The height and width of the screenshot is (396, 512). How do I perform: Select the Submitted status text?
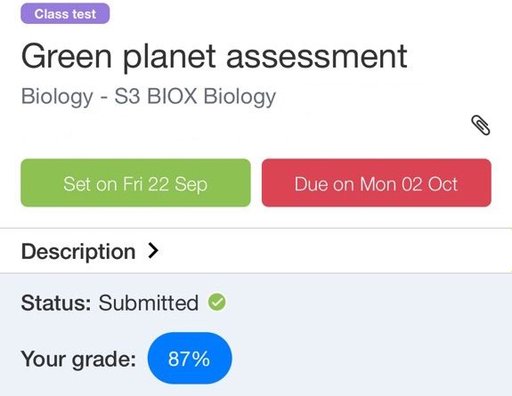pos(149,303)
